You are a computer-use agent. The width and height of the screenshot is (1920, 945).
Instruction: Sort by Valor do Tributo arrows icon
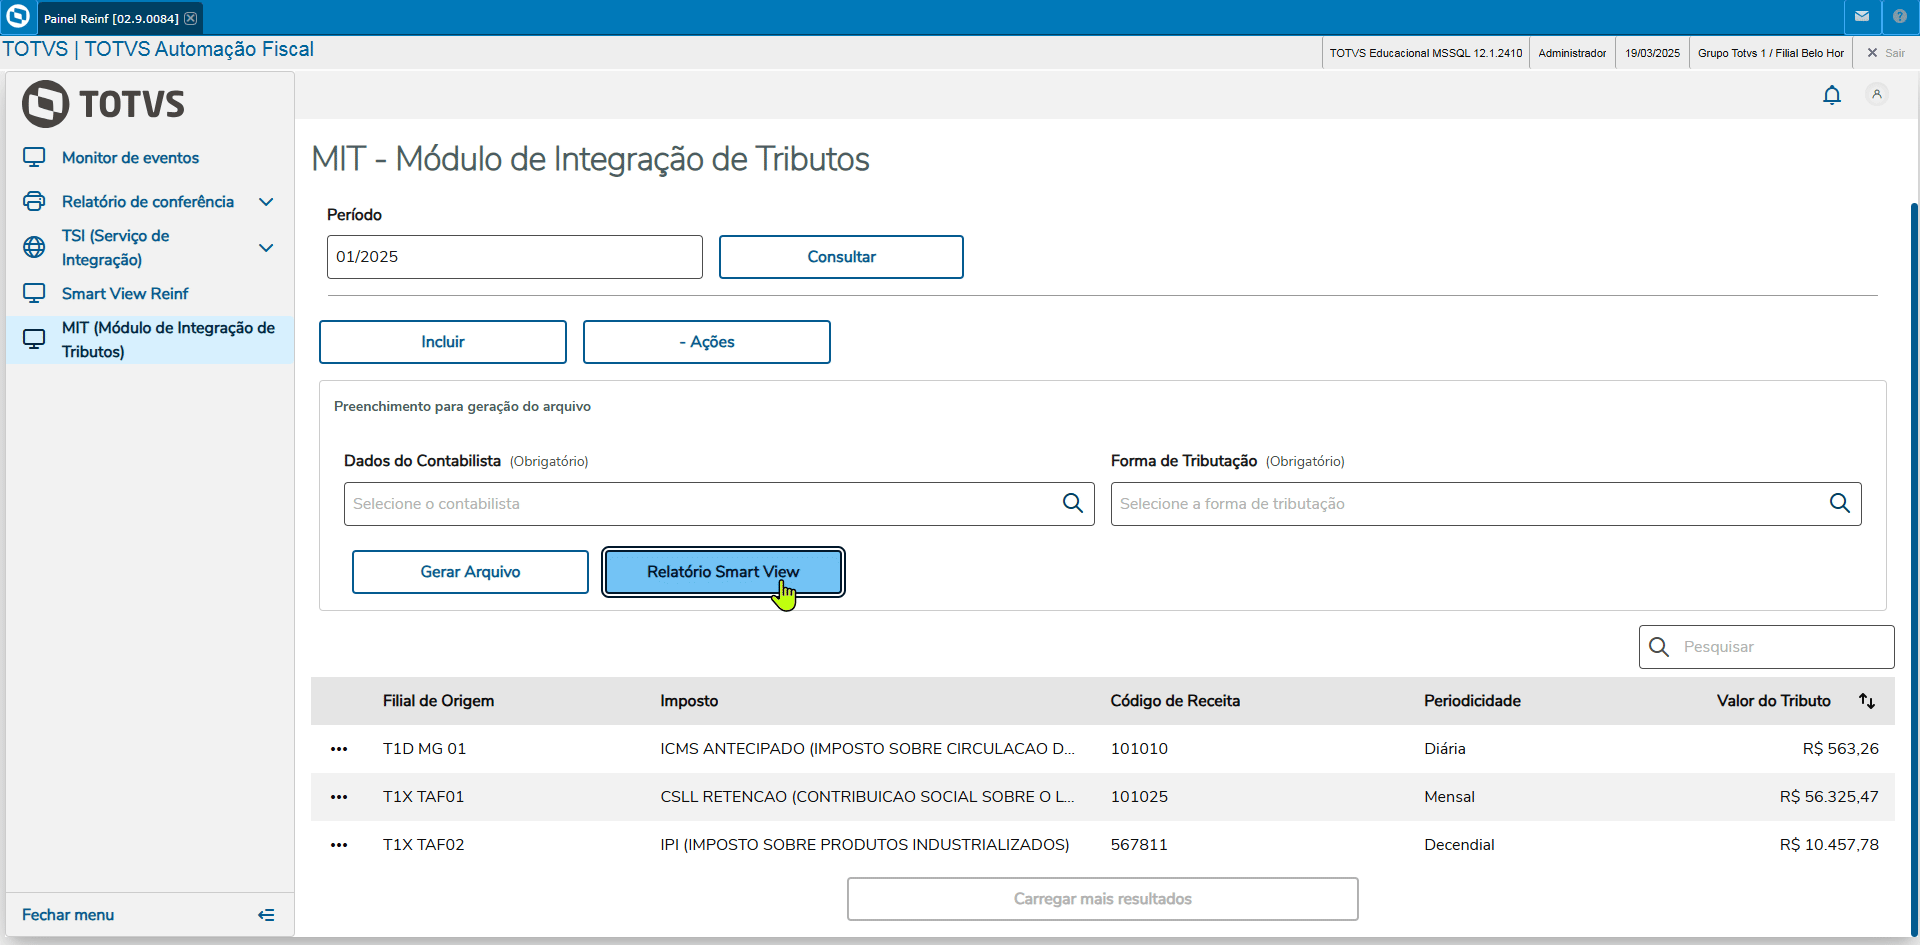point(1867,701)
